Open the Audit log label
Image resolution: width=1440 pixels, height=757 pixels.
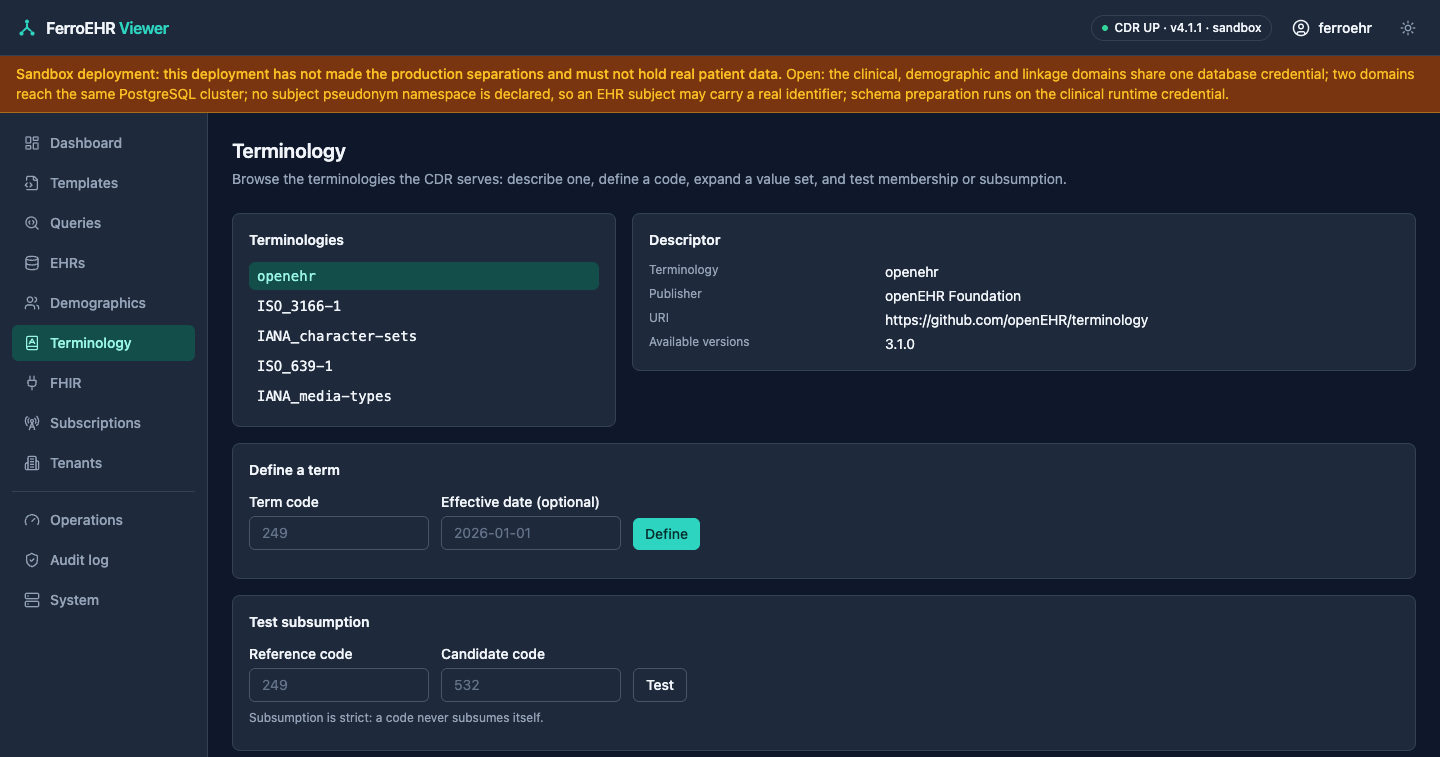79,560
